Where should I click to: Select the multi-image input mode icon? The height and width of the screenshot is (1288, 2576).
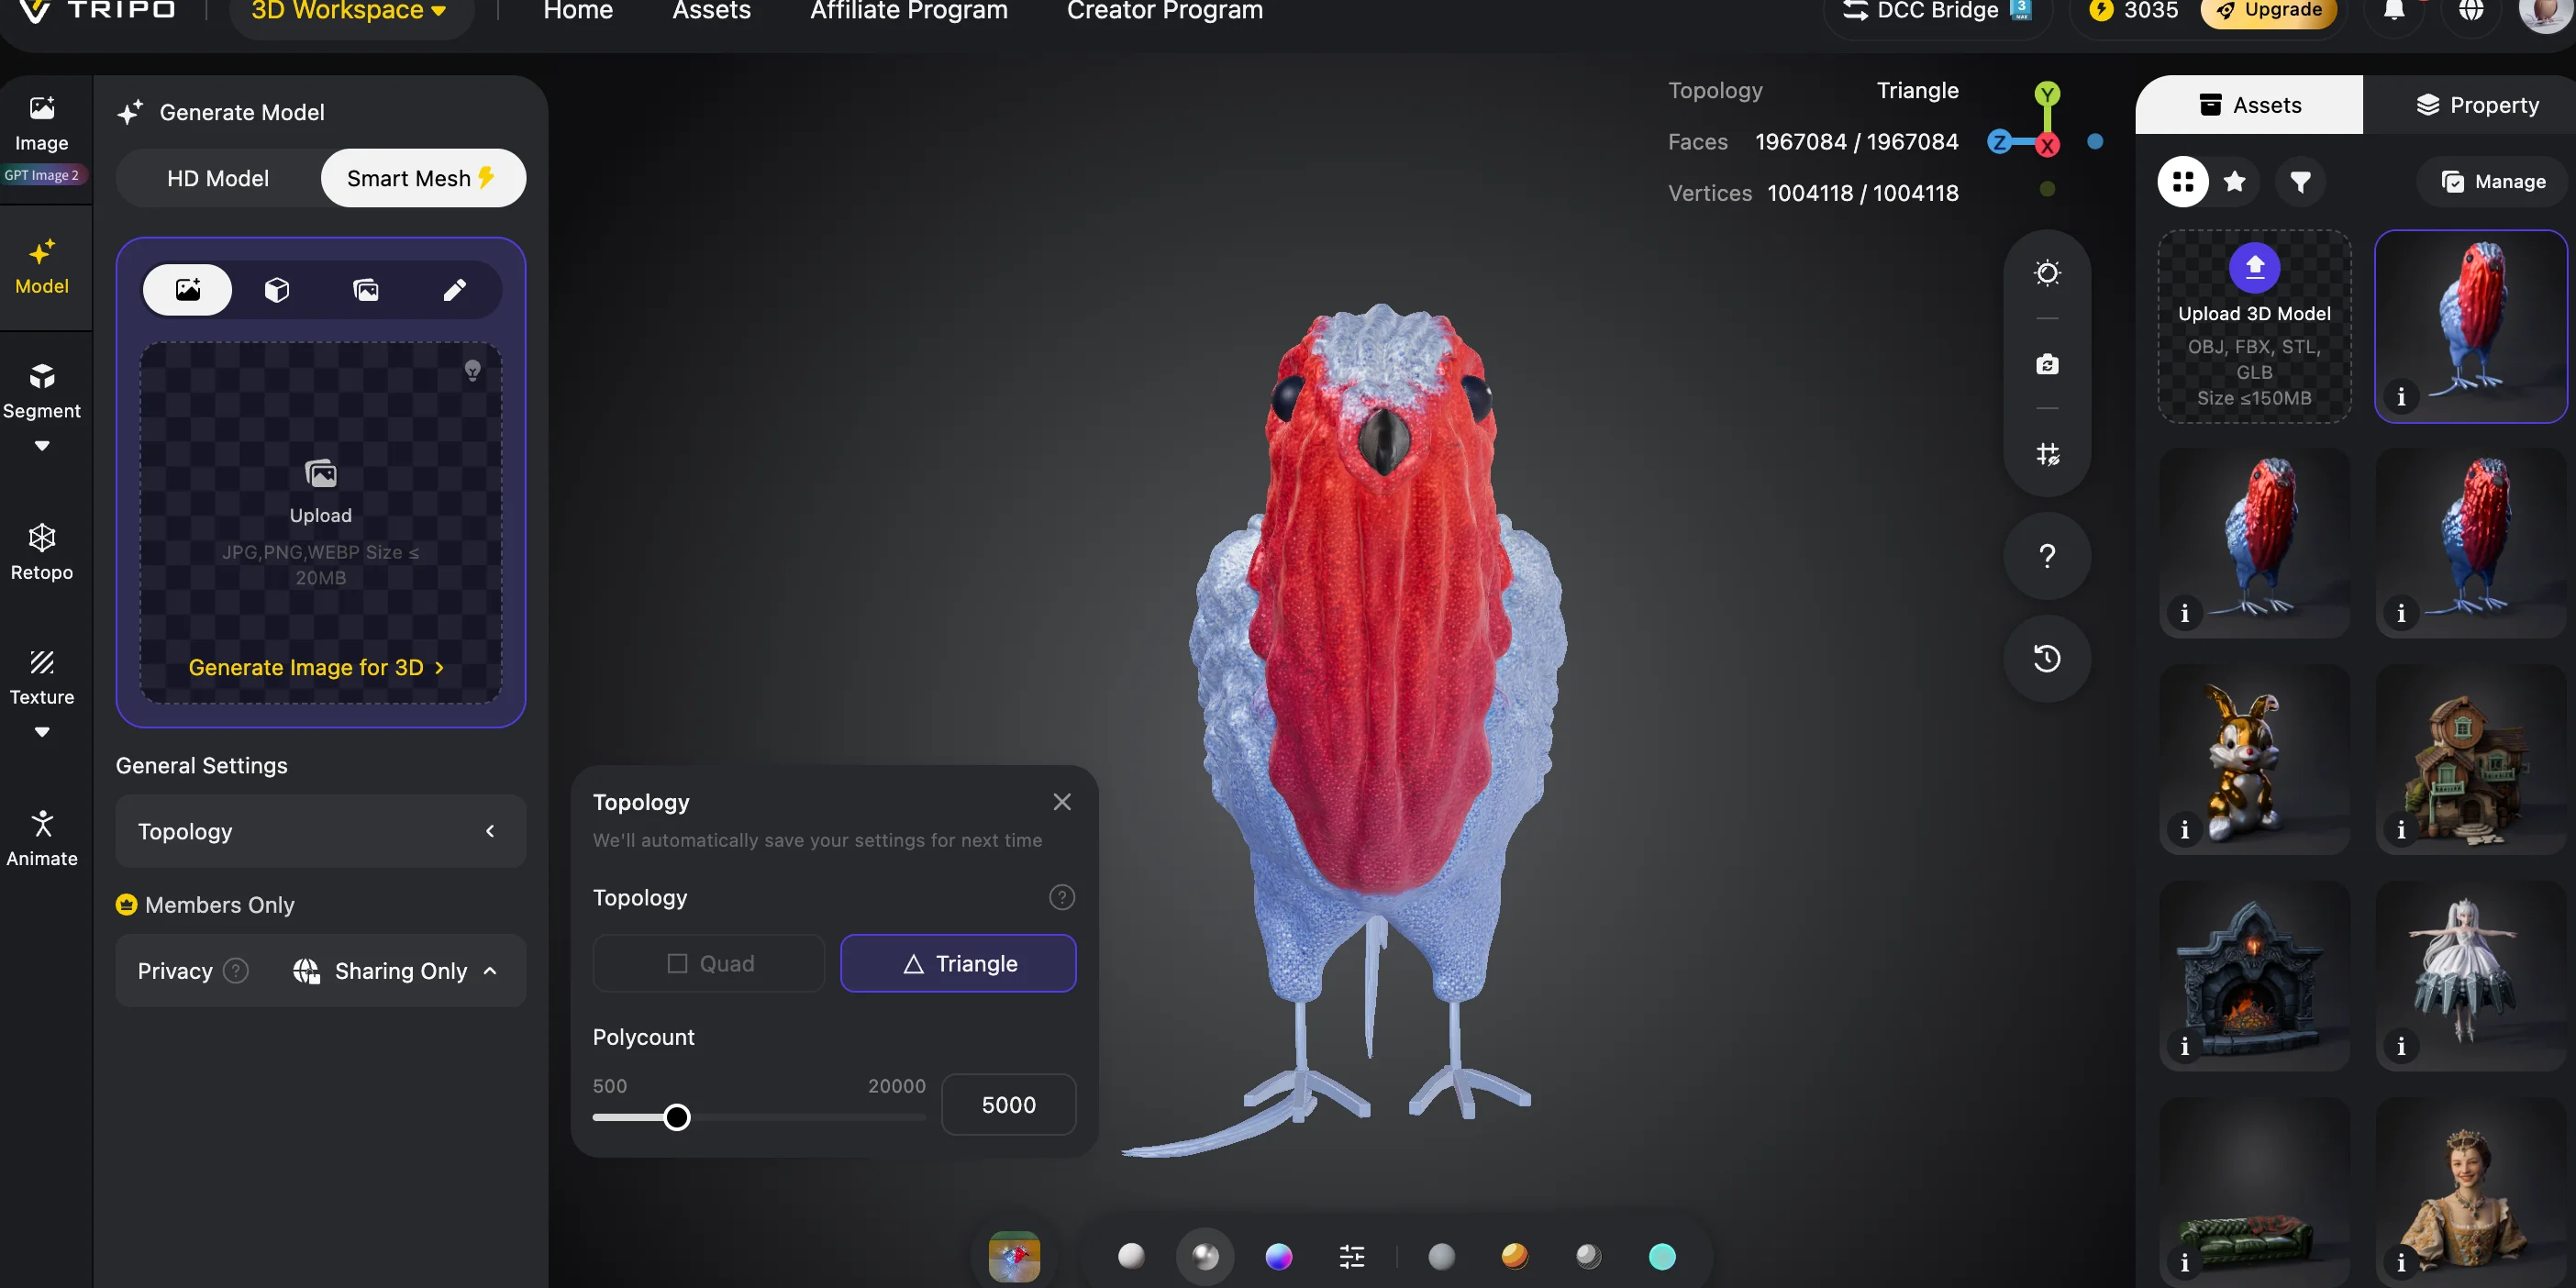click(366, 290)
